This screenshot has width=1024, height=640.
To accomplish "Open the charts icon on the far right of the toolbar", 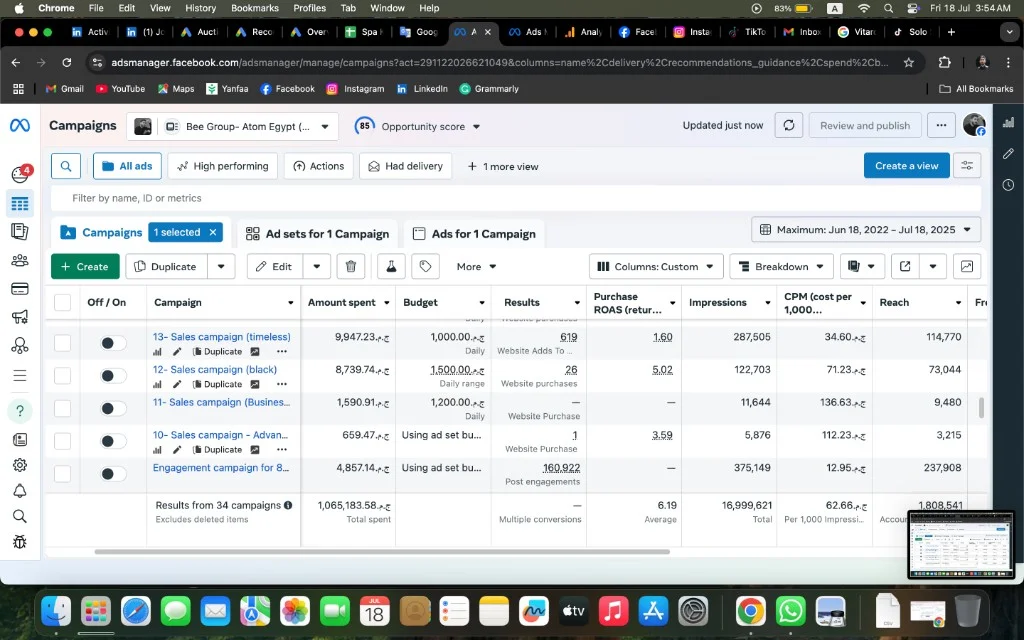I will point(967,266).
